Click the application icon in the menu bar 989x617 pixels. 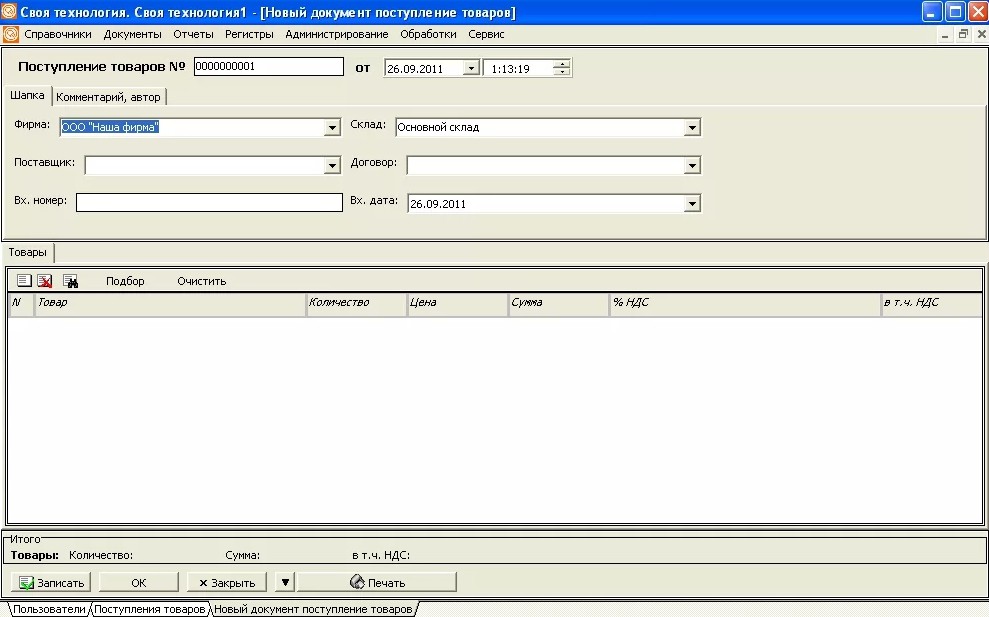click(x=11, y=34)
